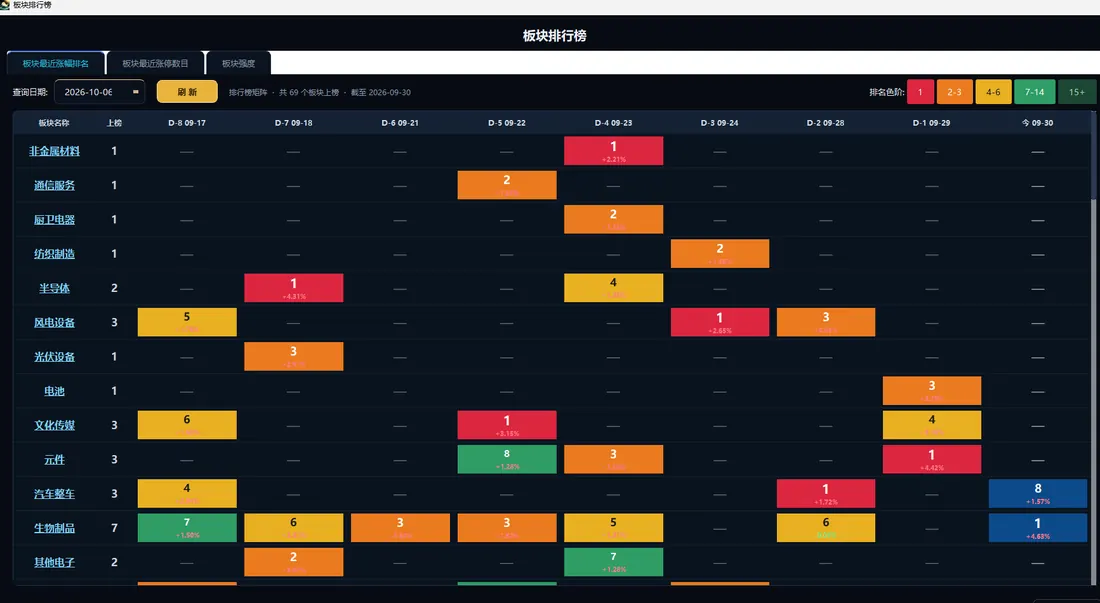Click 元件 green rank 8 cell on 09-22
The image size is (1100, 603).
tap(507, 459)
